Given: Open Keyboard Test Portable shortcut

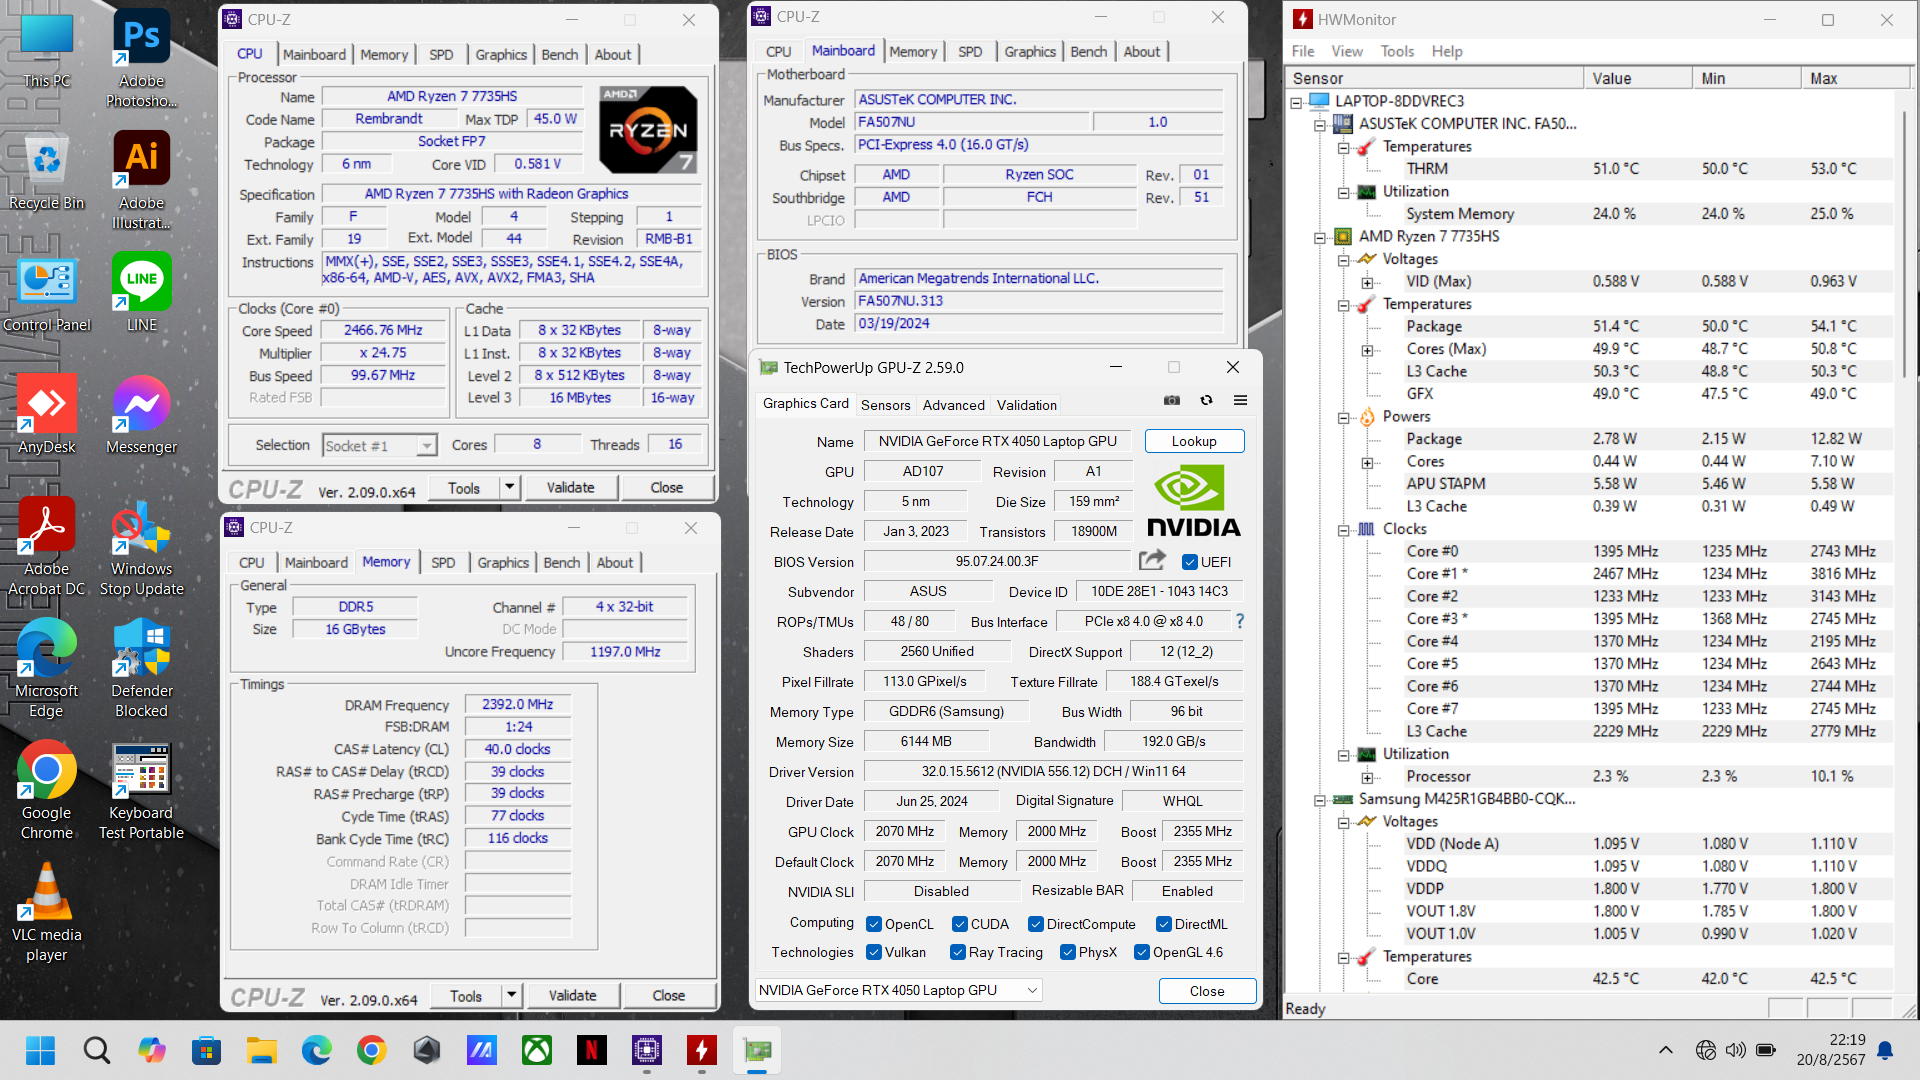Looking at the screenshot, I should click(x=141, y=791).
